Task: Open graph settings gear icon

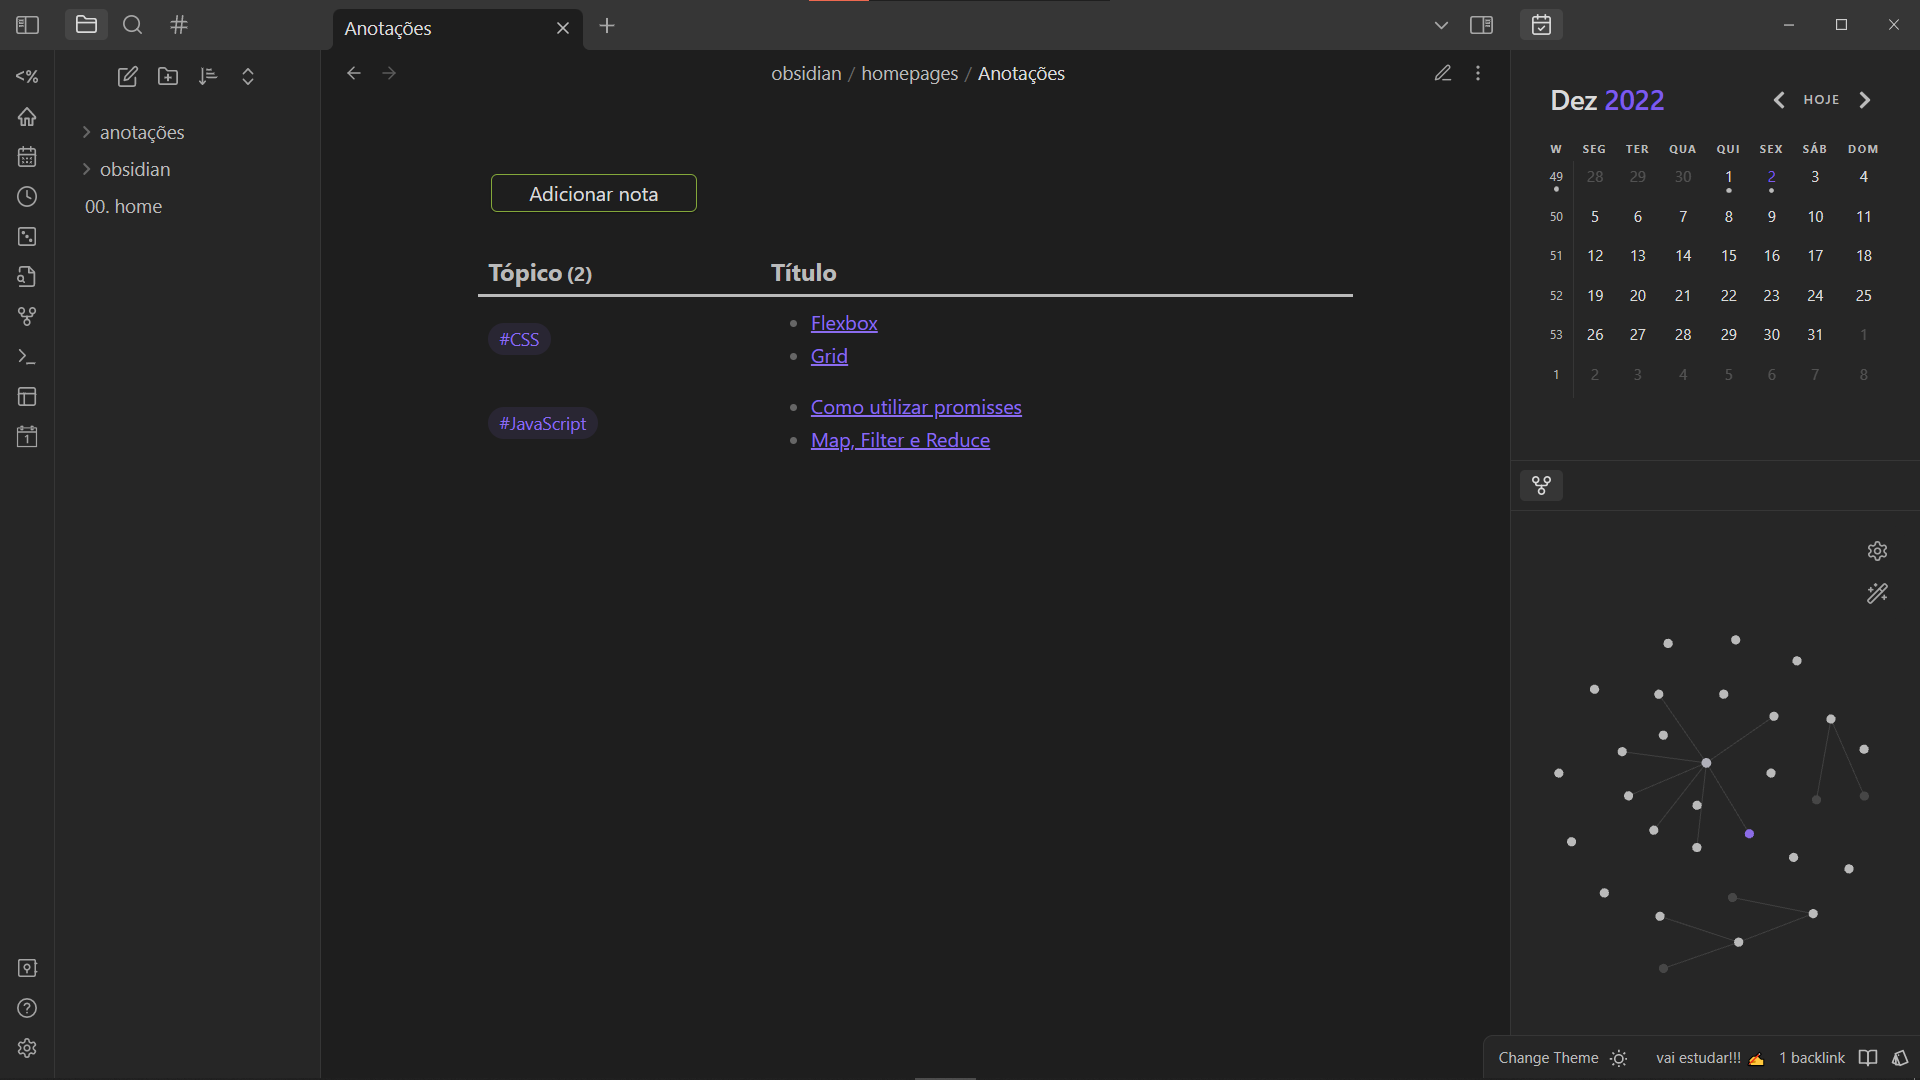Action: 1877,551
